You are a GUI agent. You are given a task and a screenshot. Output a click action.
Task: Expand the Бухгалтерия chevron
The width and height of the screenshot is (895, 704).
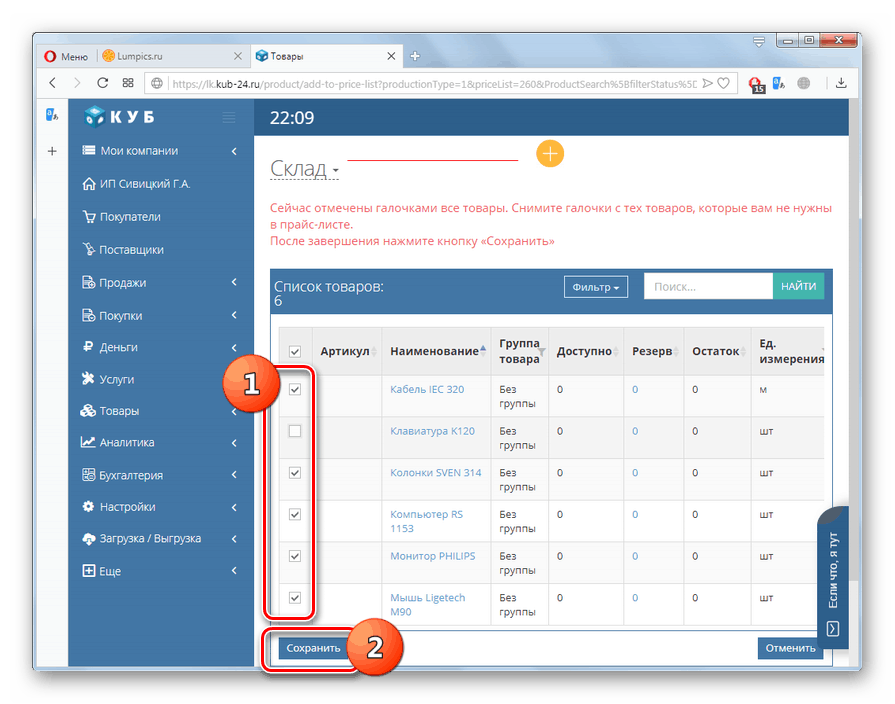[x=234, y=474]
